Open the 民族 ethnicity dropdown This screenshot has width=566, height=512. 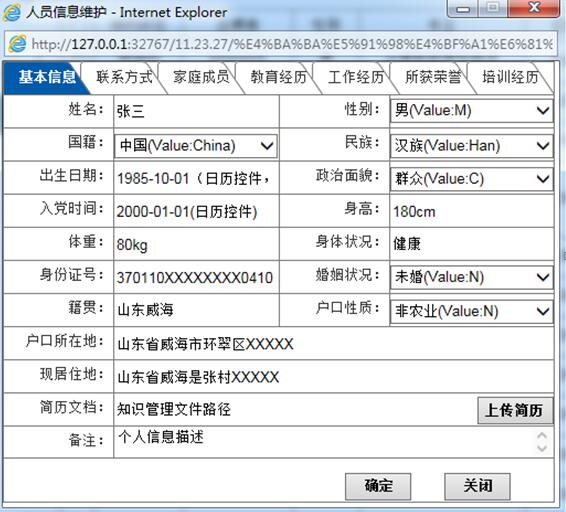[x=471, y=146]
